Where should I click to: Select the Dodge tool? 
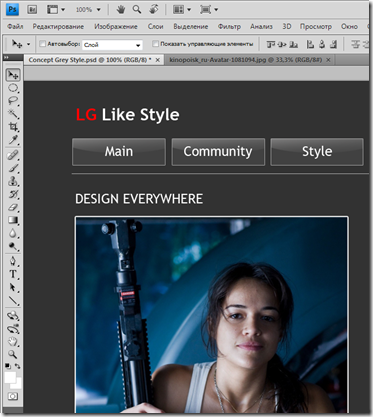(13, 246)
